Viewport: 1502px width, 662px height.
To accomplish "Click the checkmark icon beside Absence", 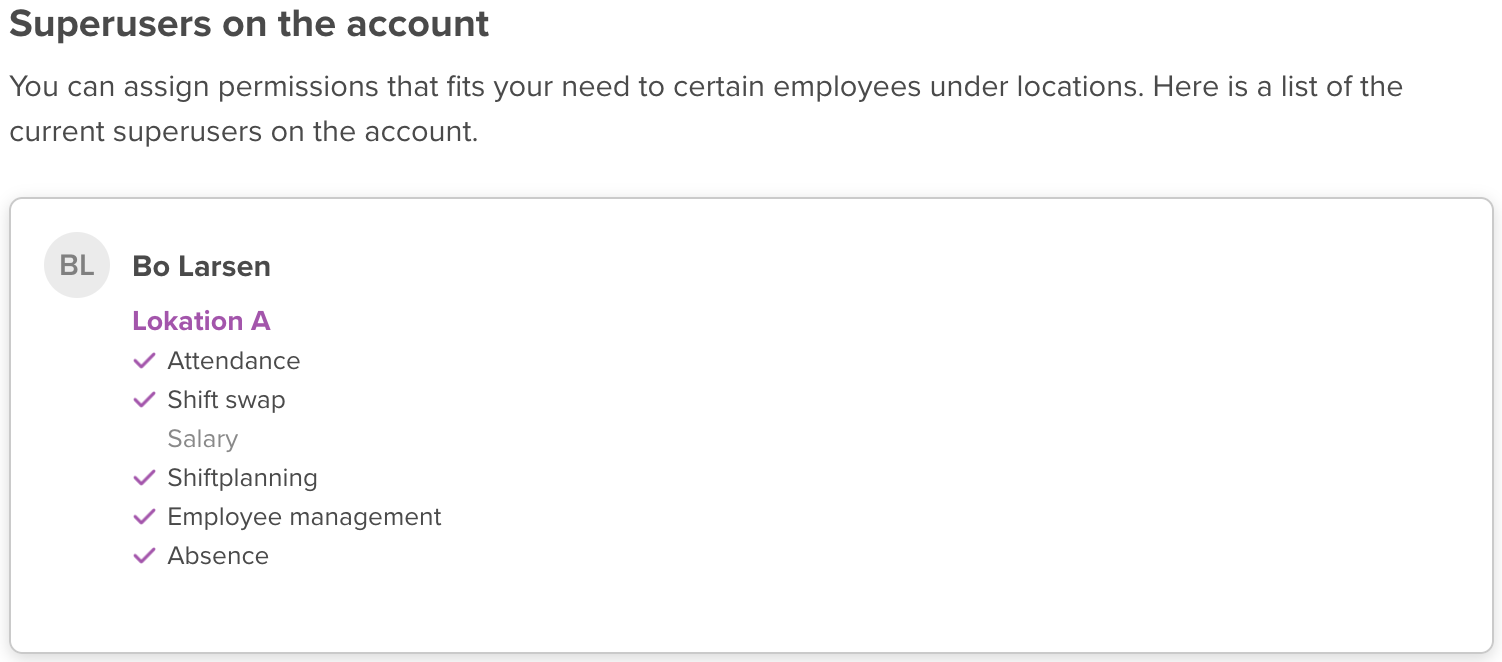I will tap(145, 555).
